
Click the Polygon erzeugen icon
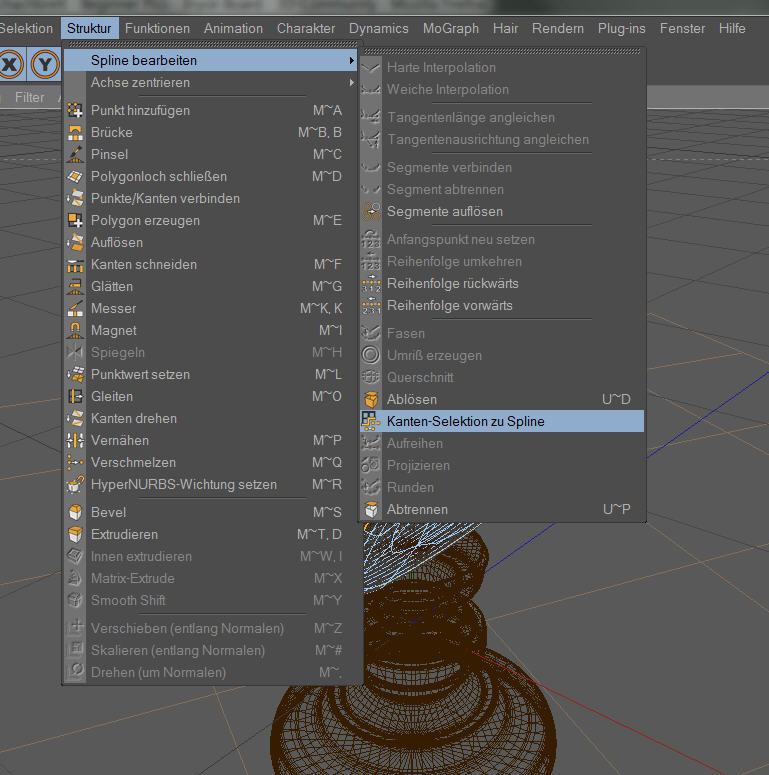pos(75,220)
